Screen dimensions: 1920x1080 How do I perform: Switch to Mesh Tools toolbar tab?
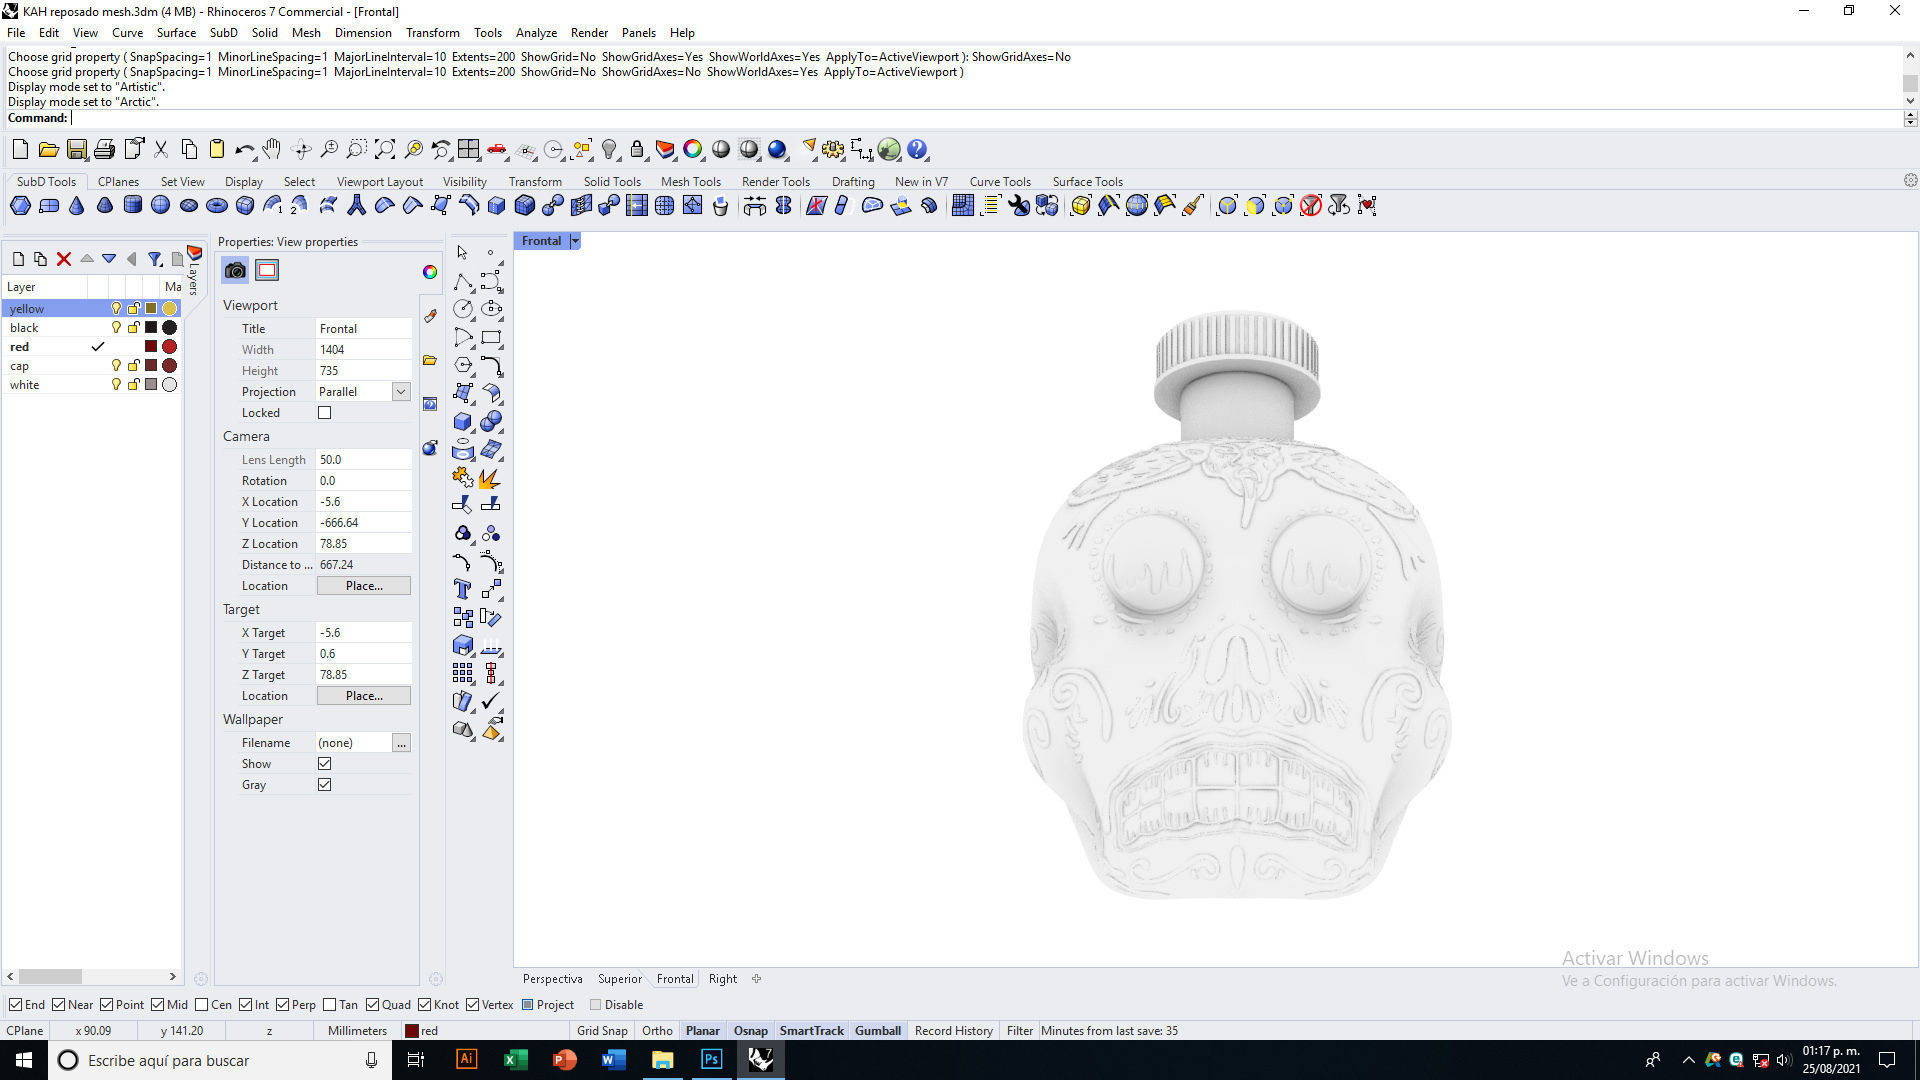tap(690, 182)
